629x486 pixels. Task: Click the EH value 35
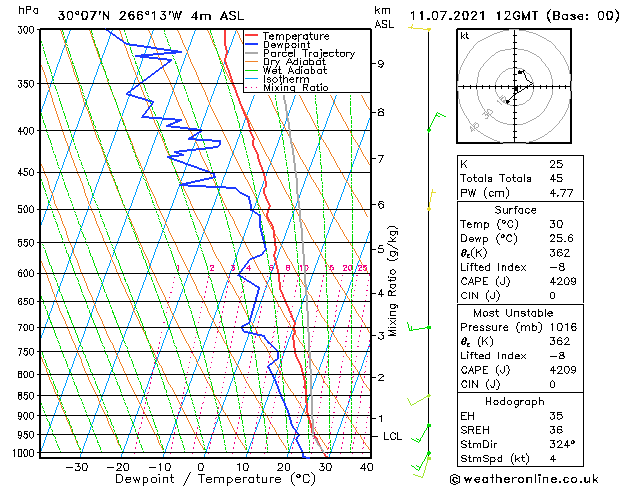(x=556, y=416)
